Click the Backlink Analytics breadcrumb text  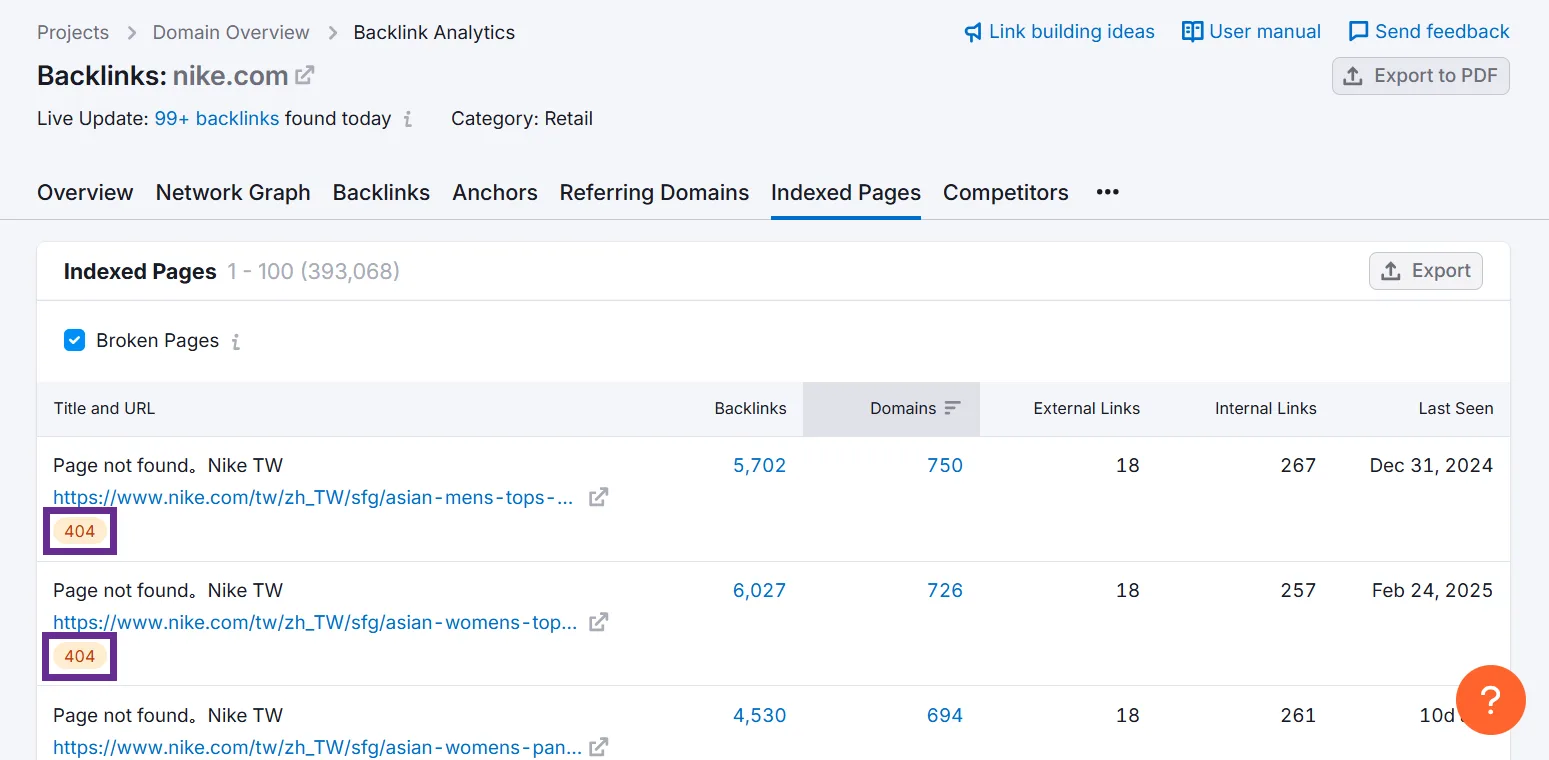[x=434, y=32]
